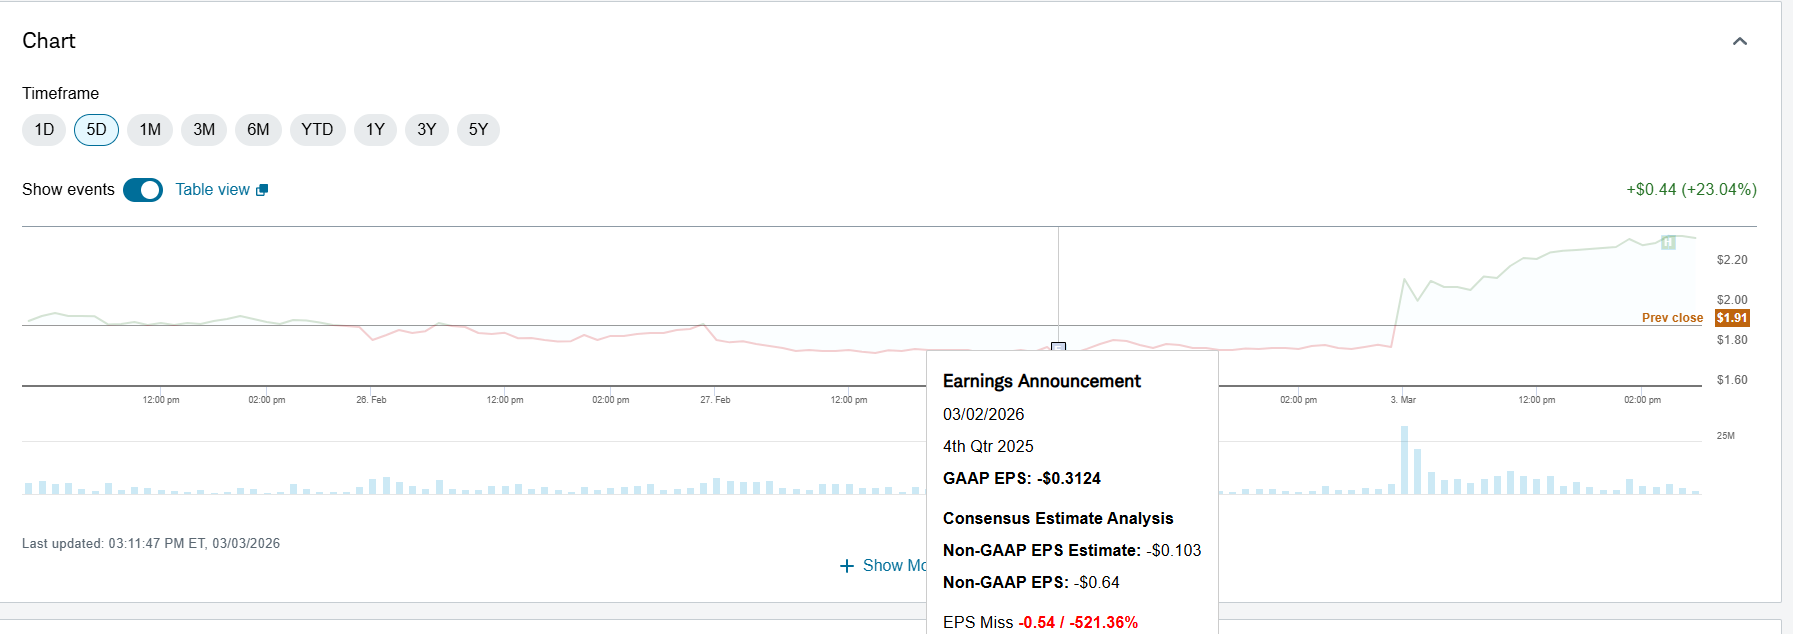This screenshot has height=634, width=1793.
Task: Click the +$0.44 (+23.04%) change value
Action: click(x=1691, y=190)
